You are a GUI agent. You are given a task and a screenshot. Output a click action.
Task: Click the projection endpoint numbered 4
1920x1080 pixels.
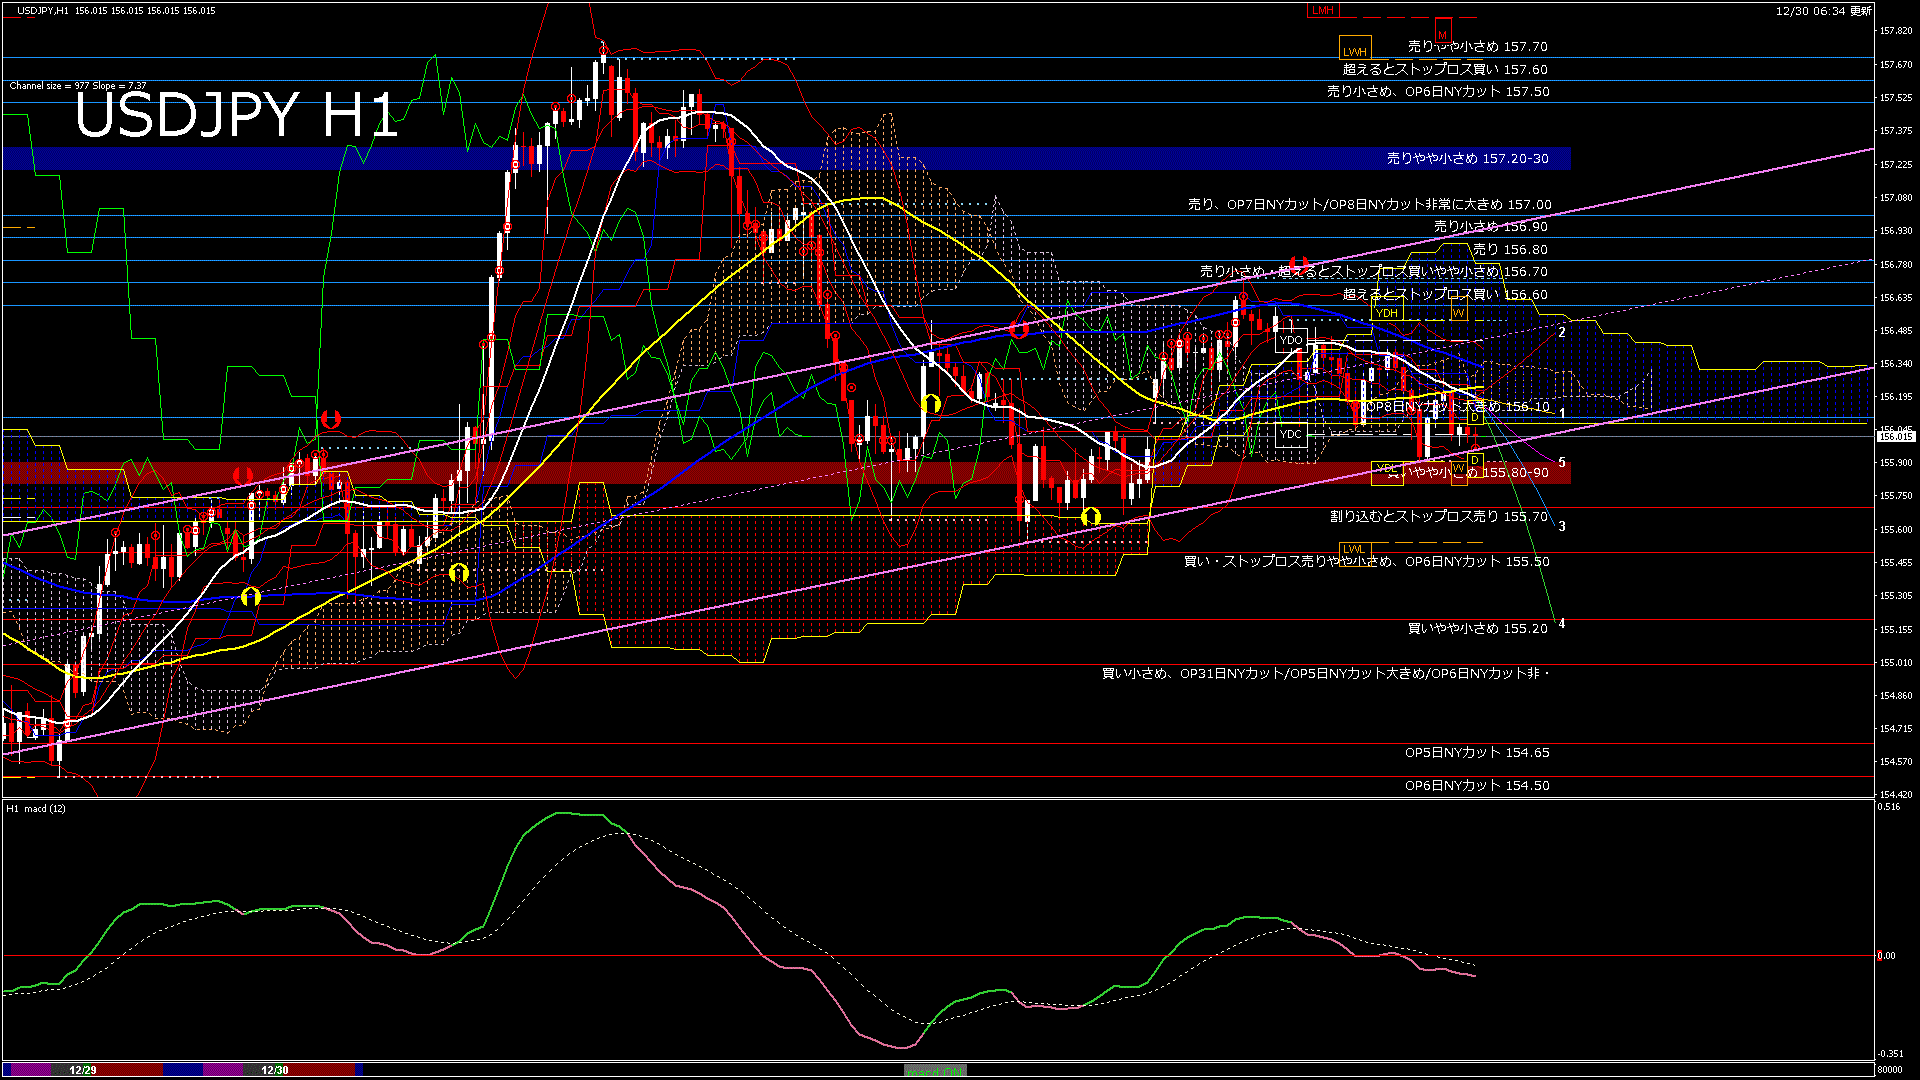1561,623
